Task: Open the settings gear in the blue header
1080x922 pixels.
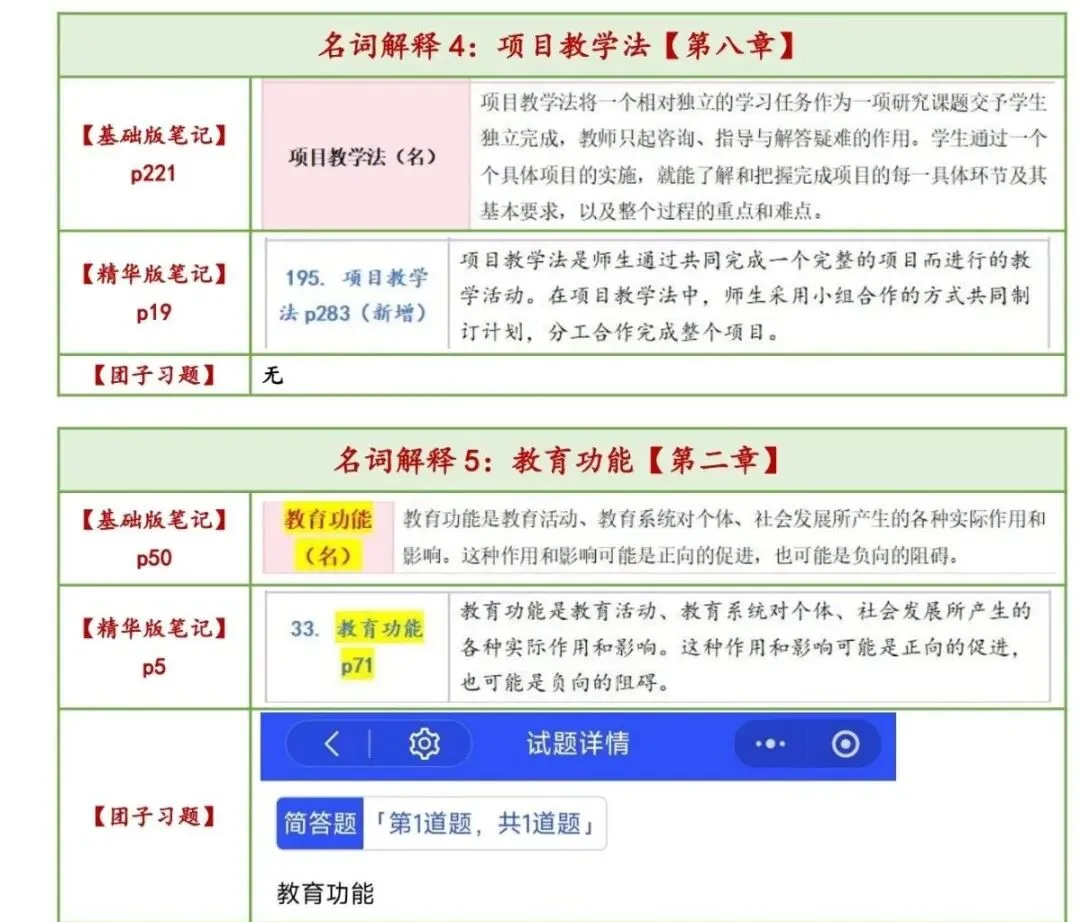Action: pos(424,744)
